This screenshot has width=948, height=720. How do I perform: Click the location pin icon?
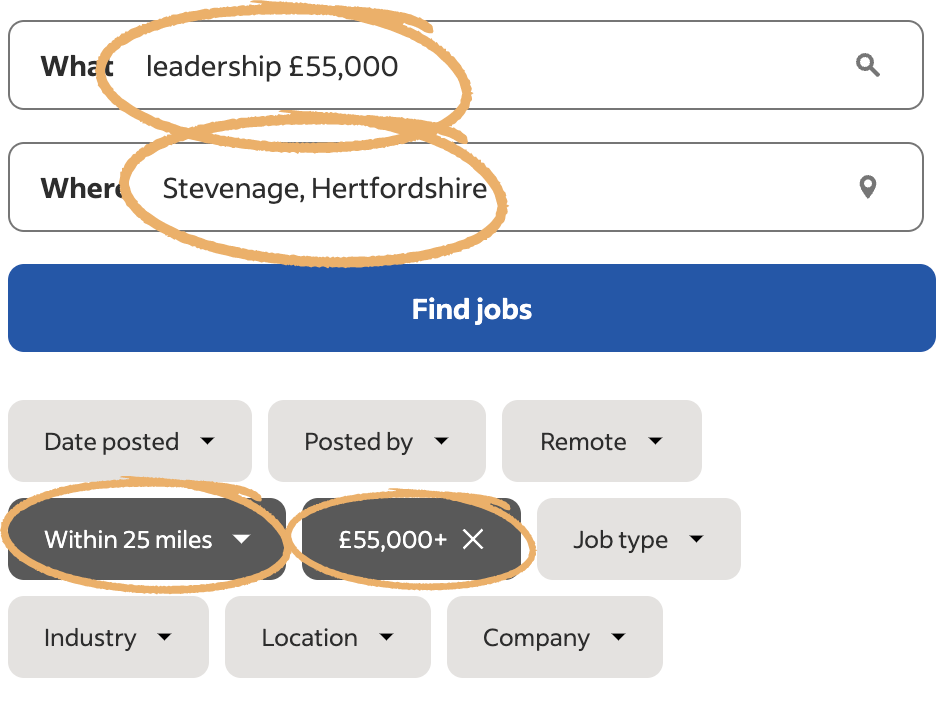pos(868,187)
